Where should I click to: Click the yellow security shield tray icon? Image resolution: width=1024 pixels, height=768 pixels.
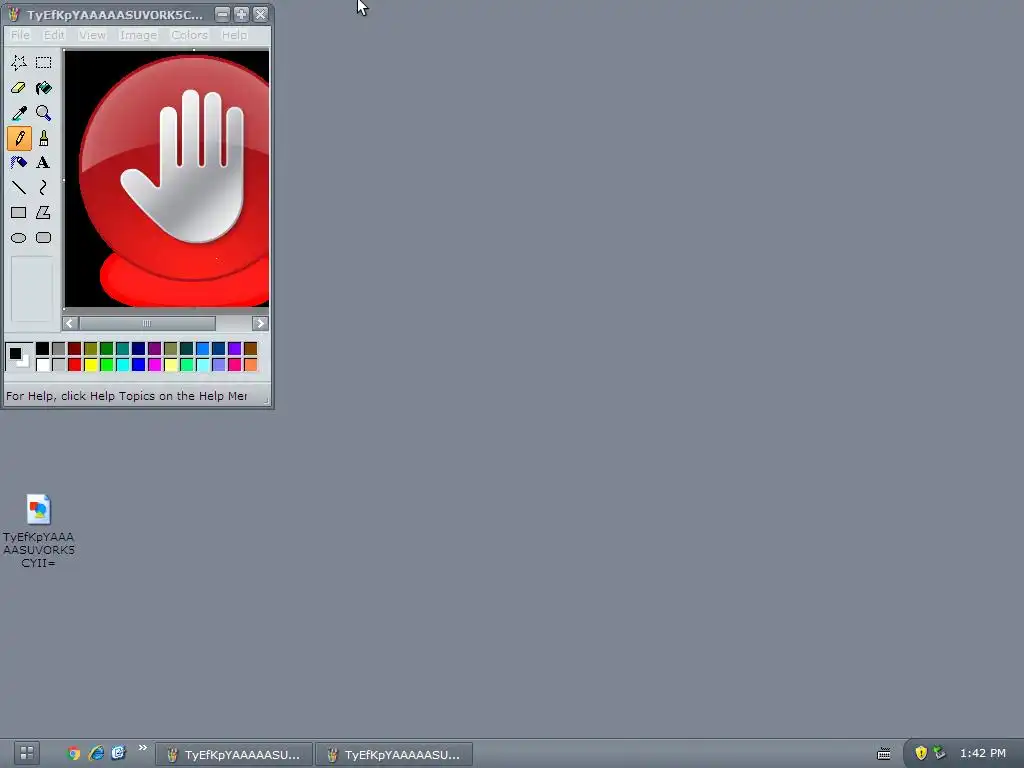tap(921, 753)
